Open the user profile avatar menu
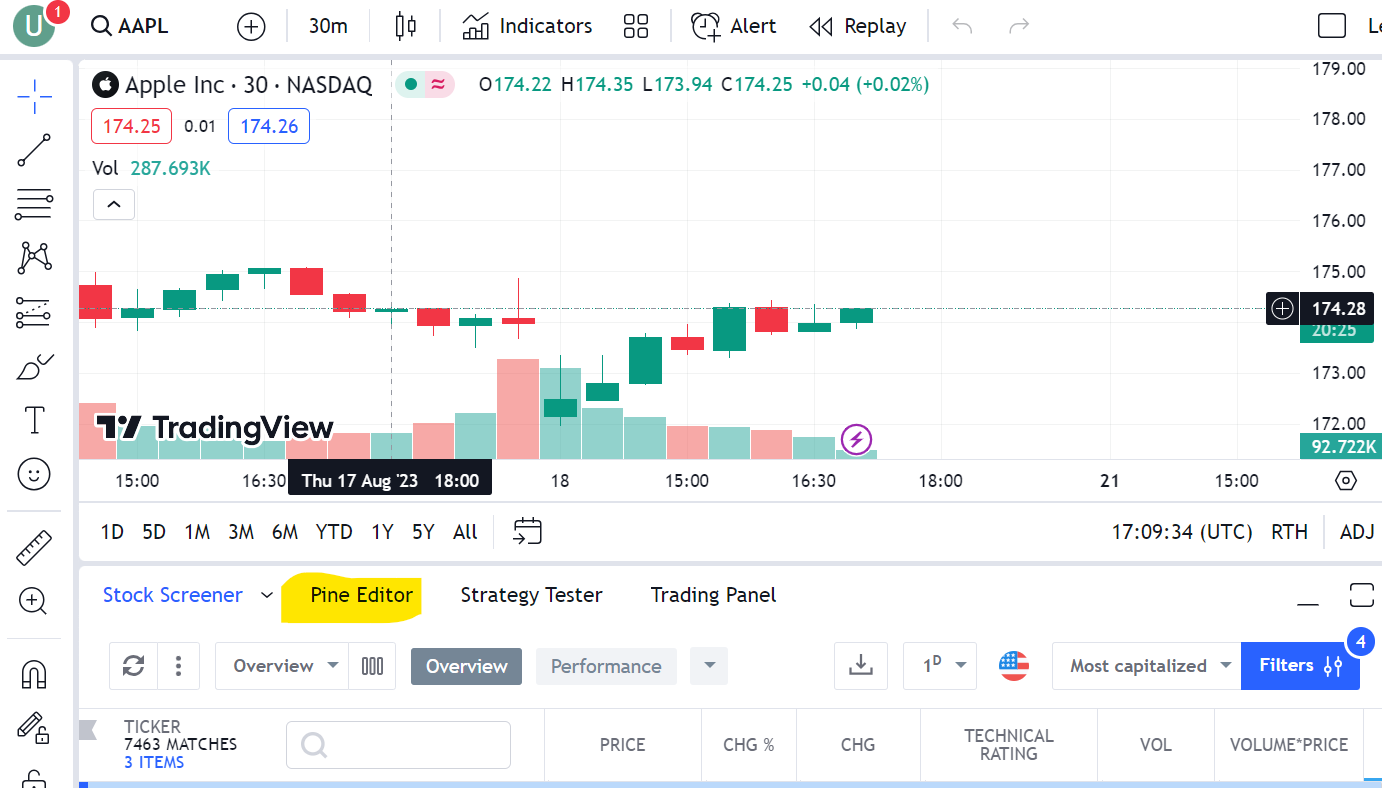The width and height of the screenshot is (1382, 788). (x=34, y=25)
